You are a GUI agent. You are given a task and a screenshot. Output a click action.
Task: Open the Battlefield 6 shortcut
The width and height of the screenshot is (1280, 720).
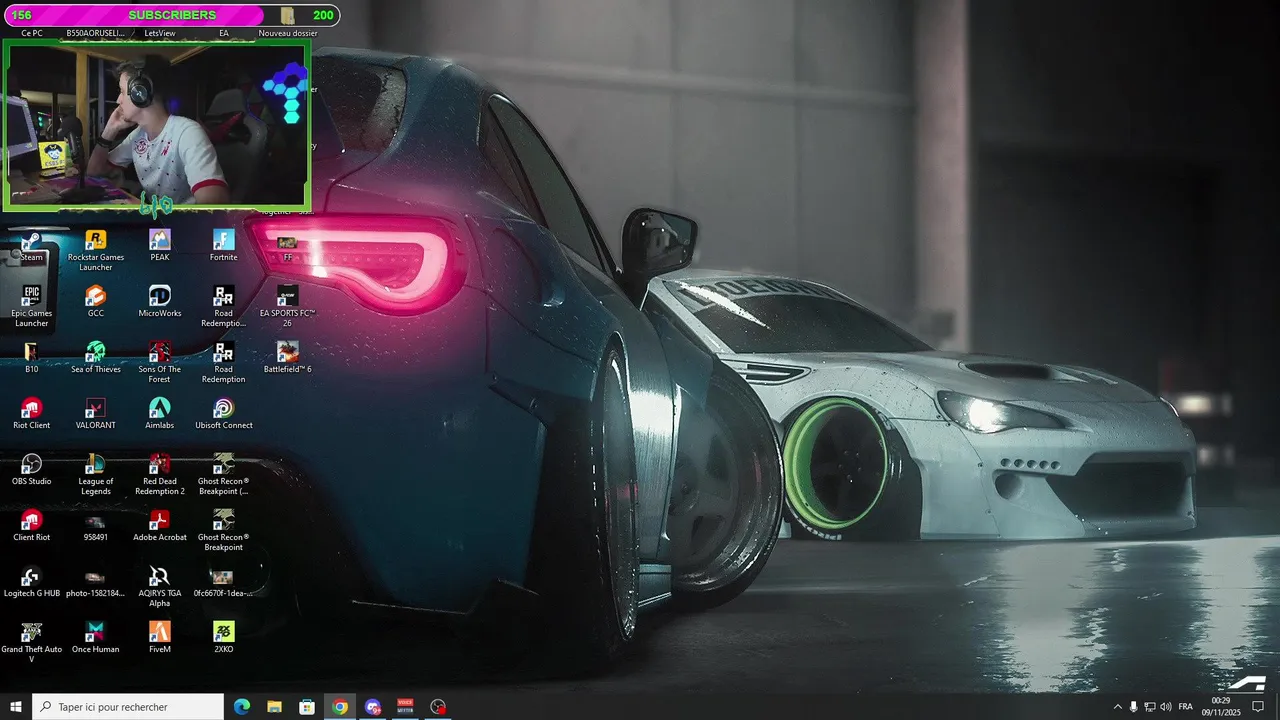pyautogui.click(x=288, y=358)
